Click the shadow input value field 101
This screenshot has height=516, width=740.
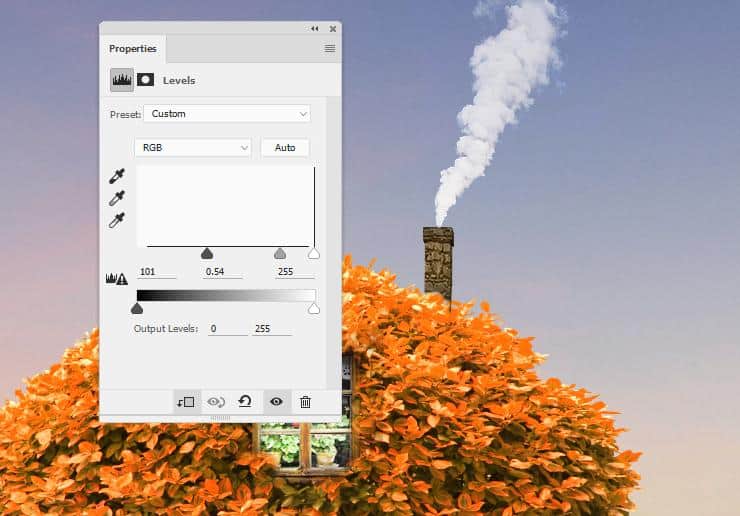point(155,271)
